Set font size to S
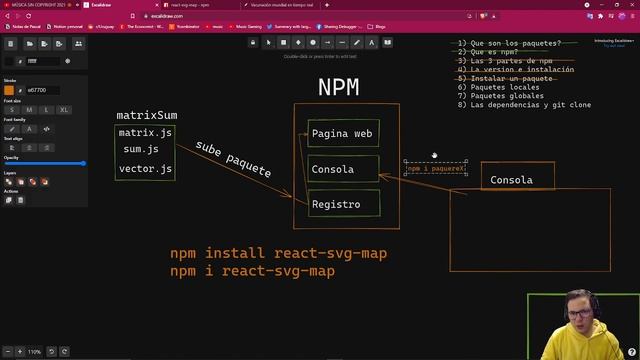This screenshot has height=360, width=640. [12, 110]
